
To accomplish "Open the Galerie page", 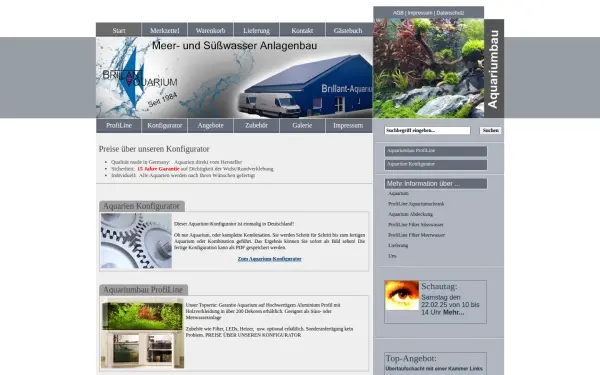I will tap(302, 126).
